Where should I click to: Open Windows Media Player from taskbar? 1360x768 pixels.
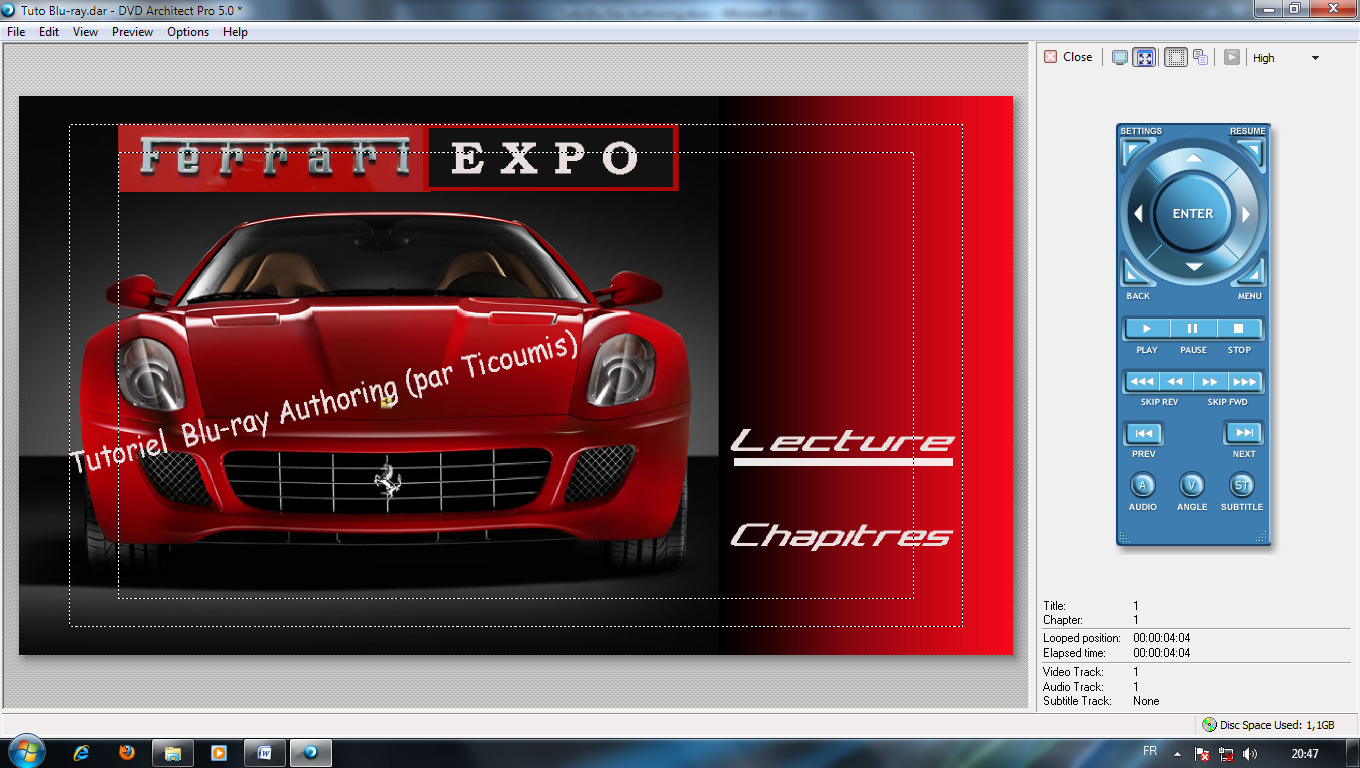[x=219, y=753]
